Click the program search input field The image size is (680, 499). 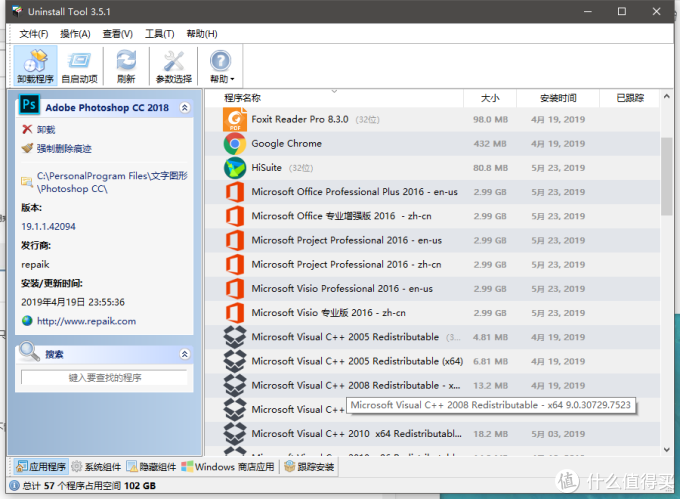point(104,377)
